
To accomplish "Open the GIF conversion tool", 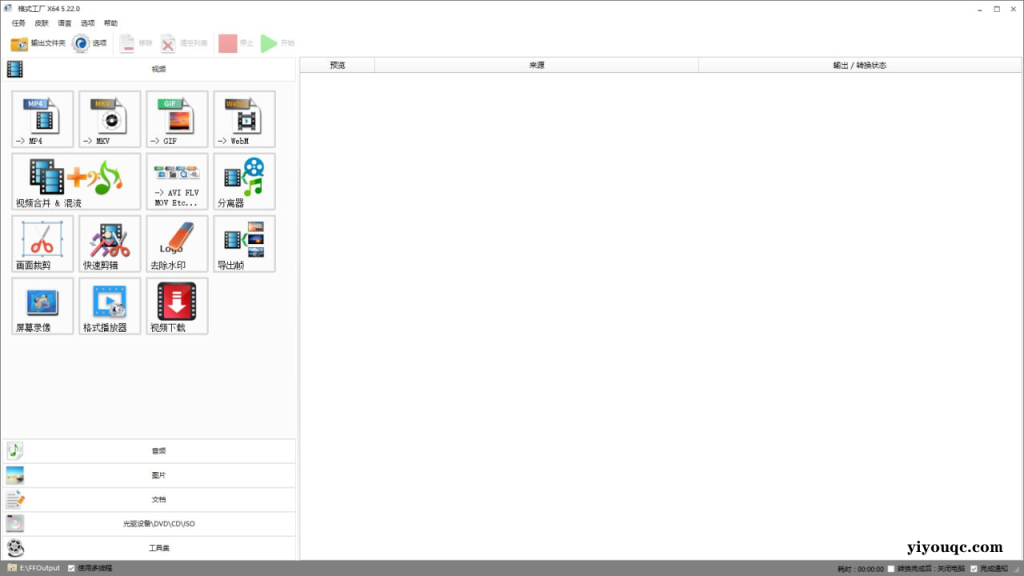I will [x=177, y=119].
